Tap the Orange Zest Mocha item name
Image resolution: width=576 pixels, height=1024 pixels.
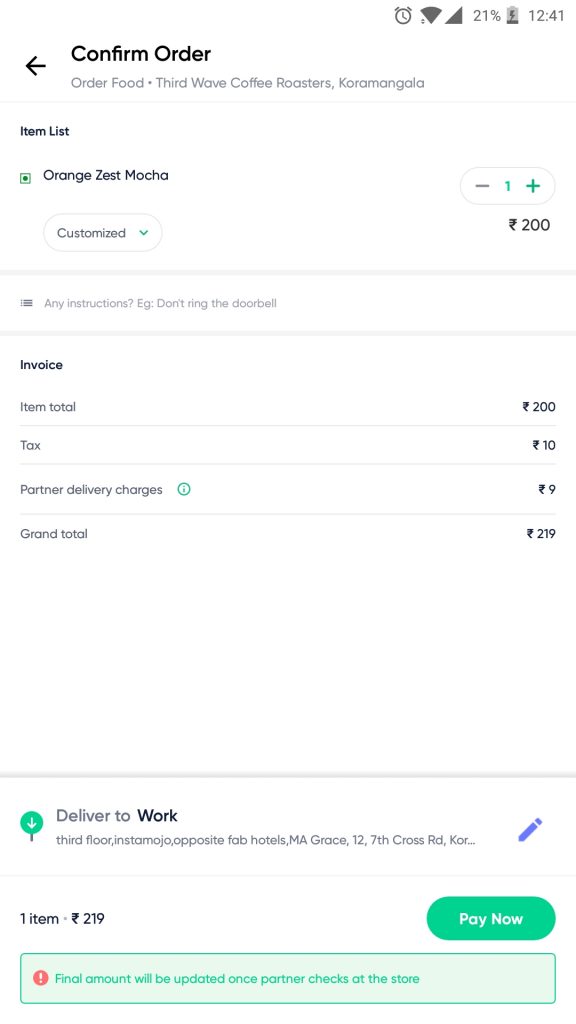coord(106,175)
